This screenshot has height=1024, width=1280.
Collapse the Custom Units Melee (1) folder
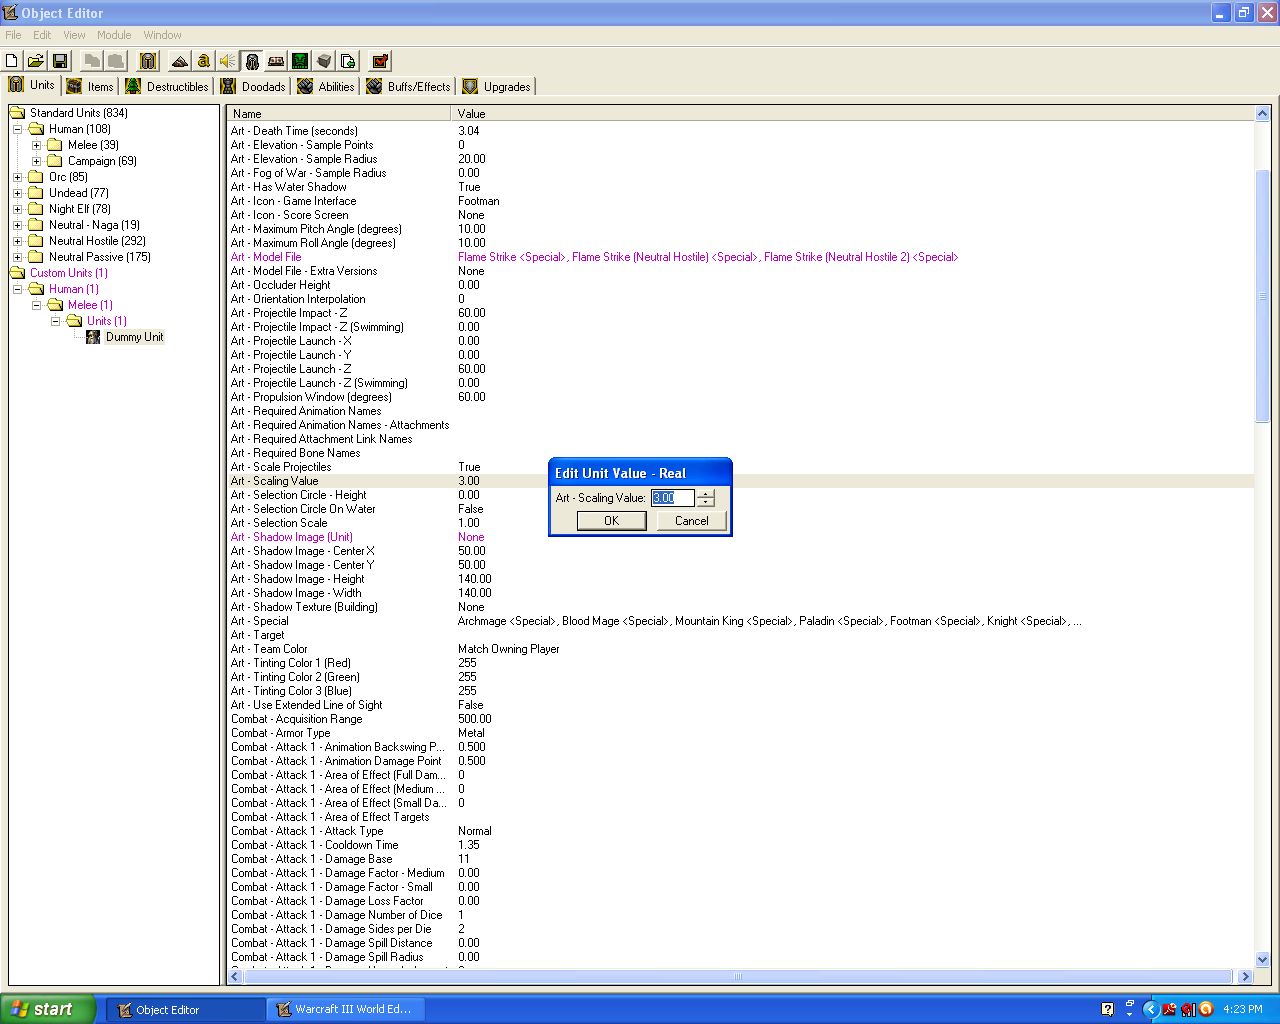click(36, 305)
